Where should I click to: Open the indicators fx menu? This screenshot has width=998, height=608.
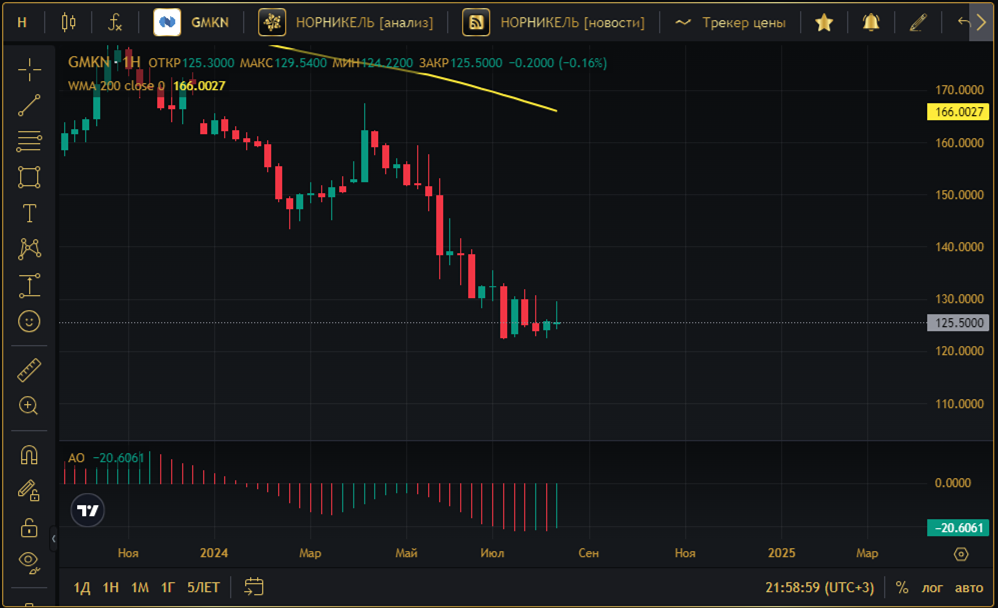pyautogui.click(x=115, y=23)
